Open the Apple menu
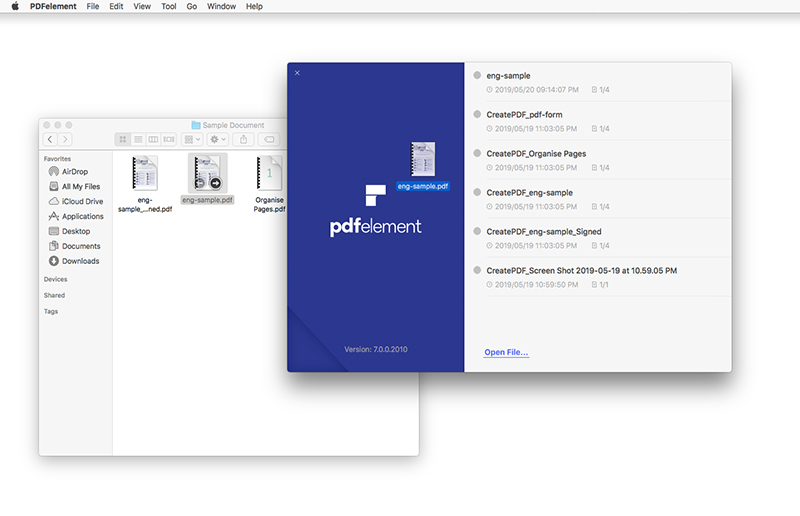Image resolution: width=800 pixels, height=516 pixels. pyautogui.click(x=15, y=6)
